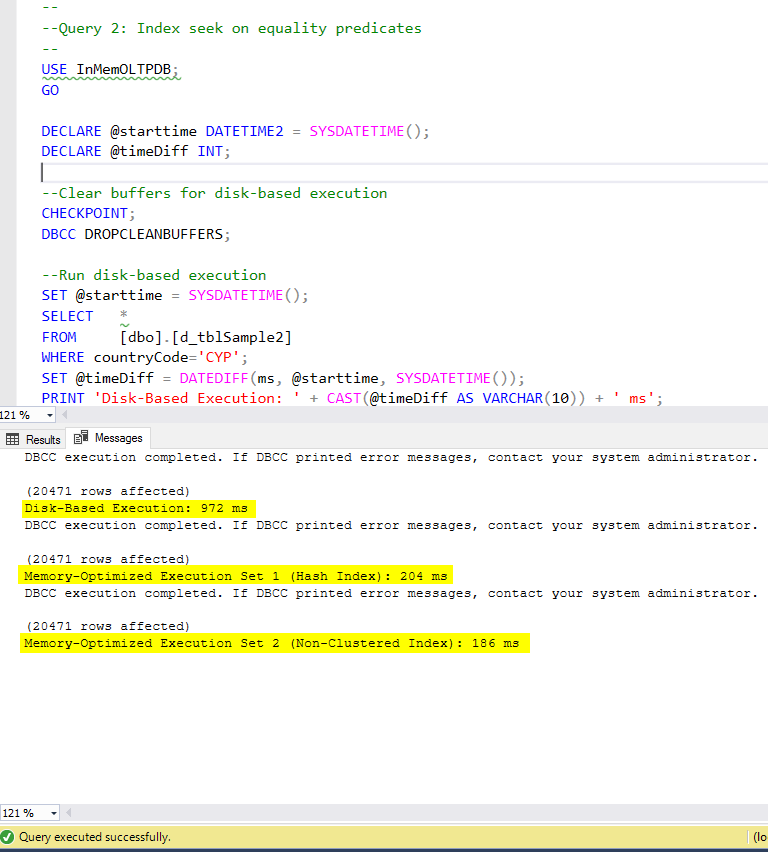Click 'USE InMemOLTPDB;' code line

coord(110,70)
